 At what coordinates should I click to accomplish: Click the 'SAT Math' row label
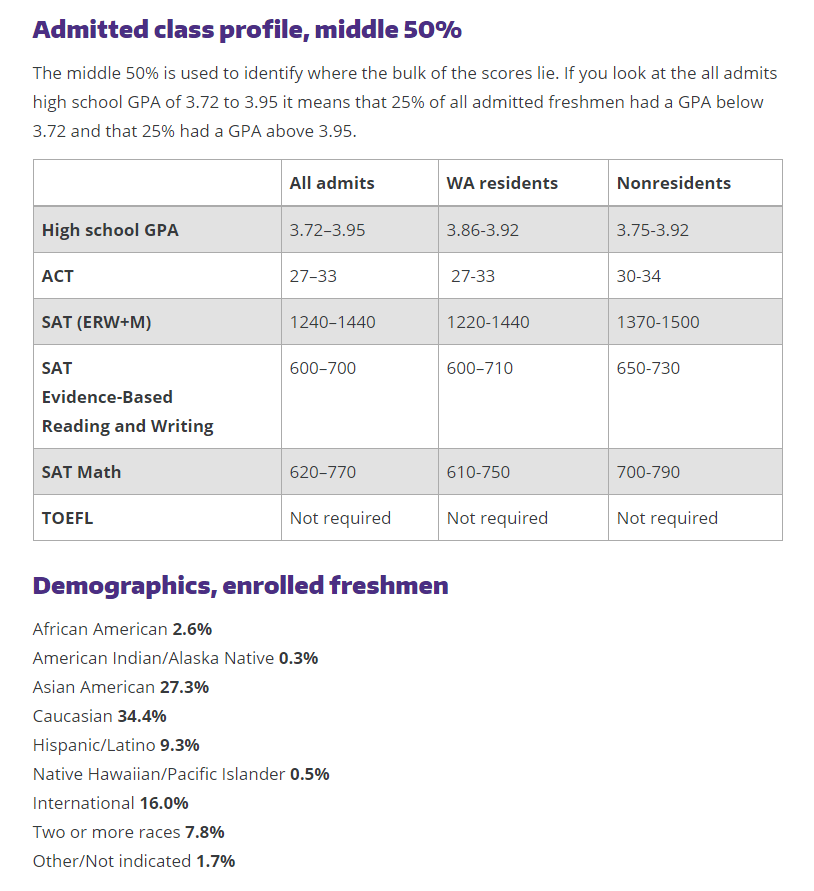(81, 472)
